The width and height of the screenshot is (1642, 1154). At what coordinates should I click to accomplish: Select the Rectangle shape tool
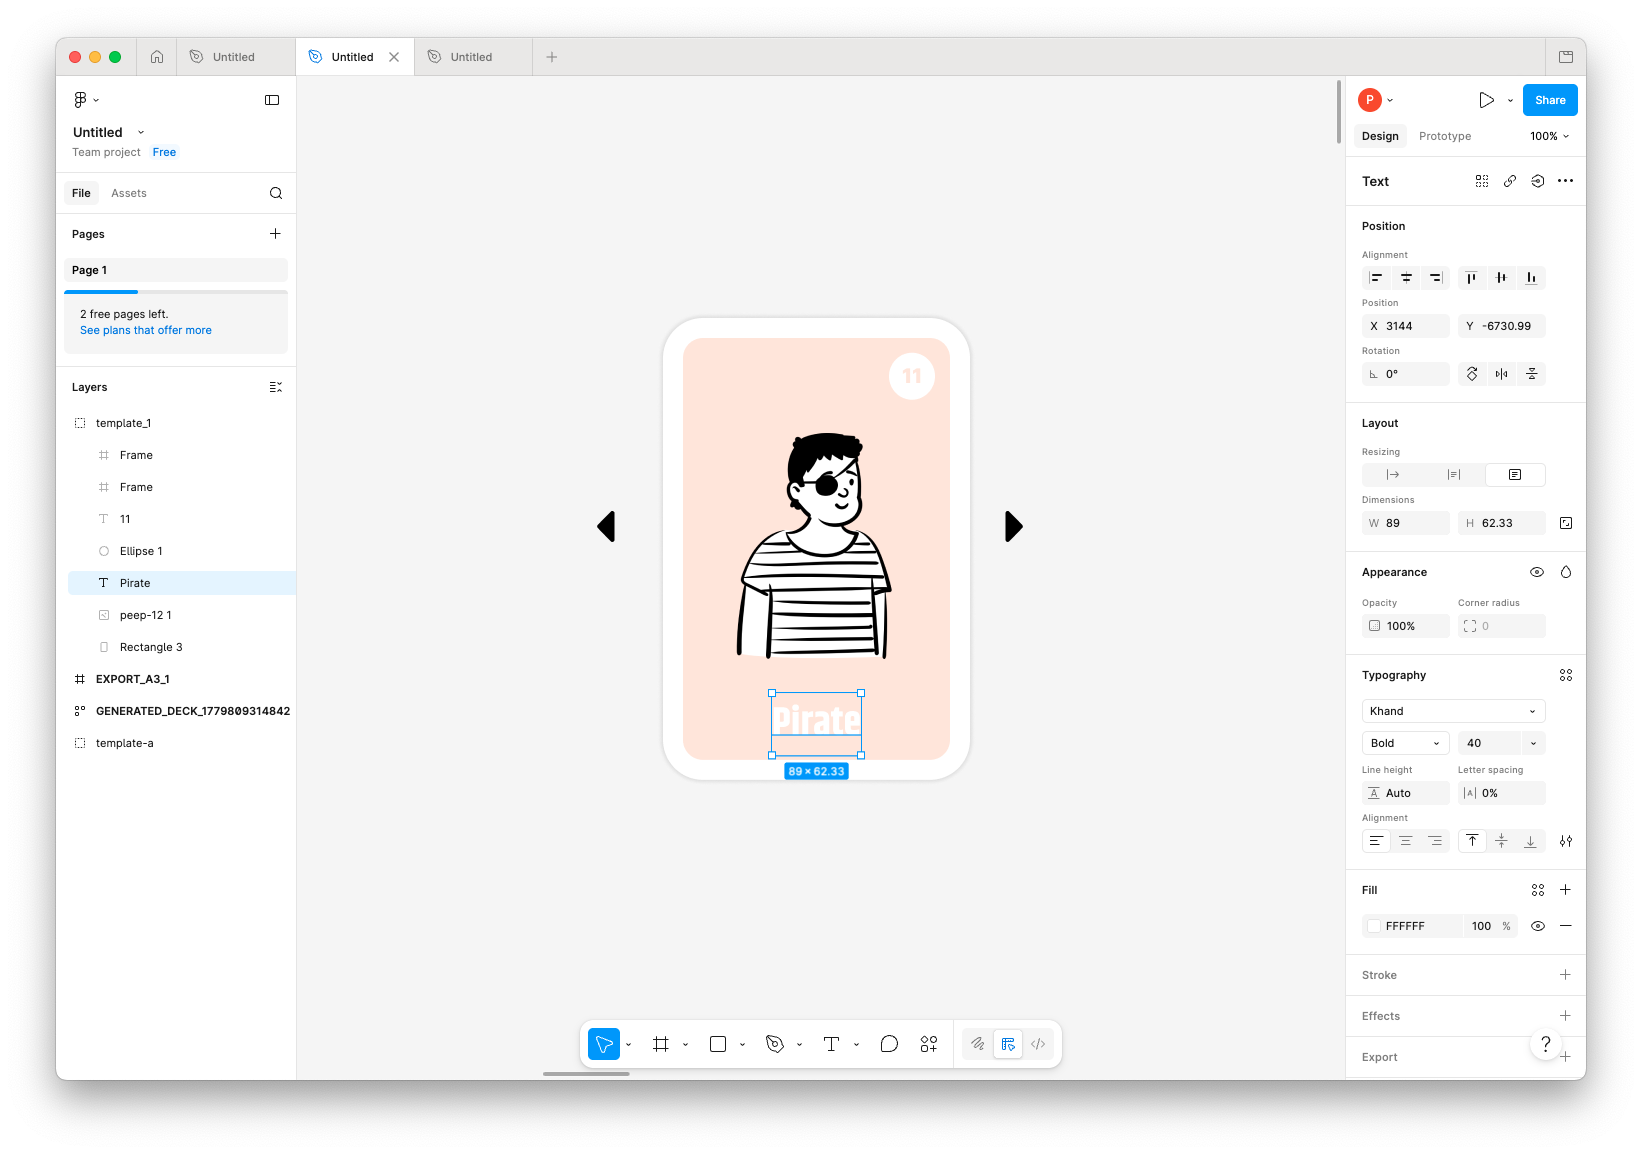pos(717,1044)
